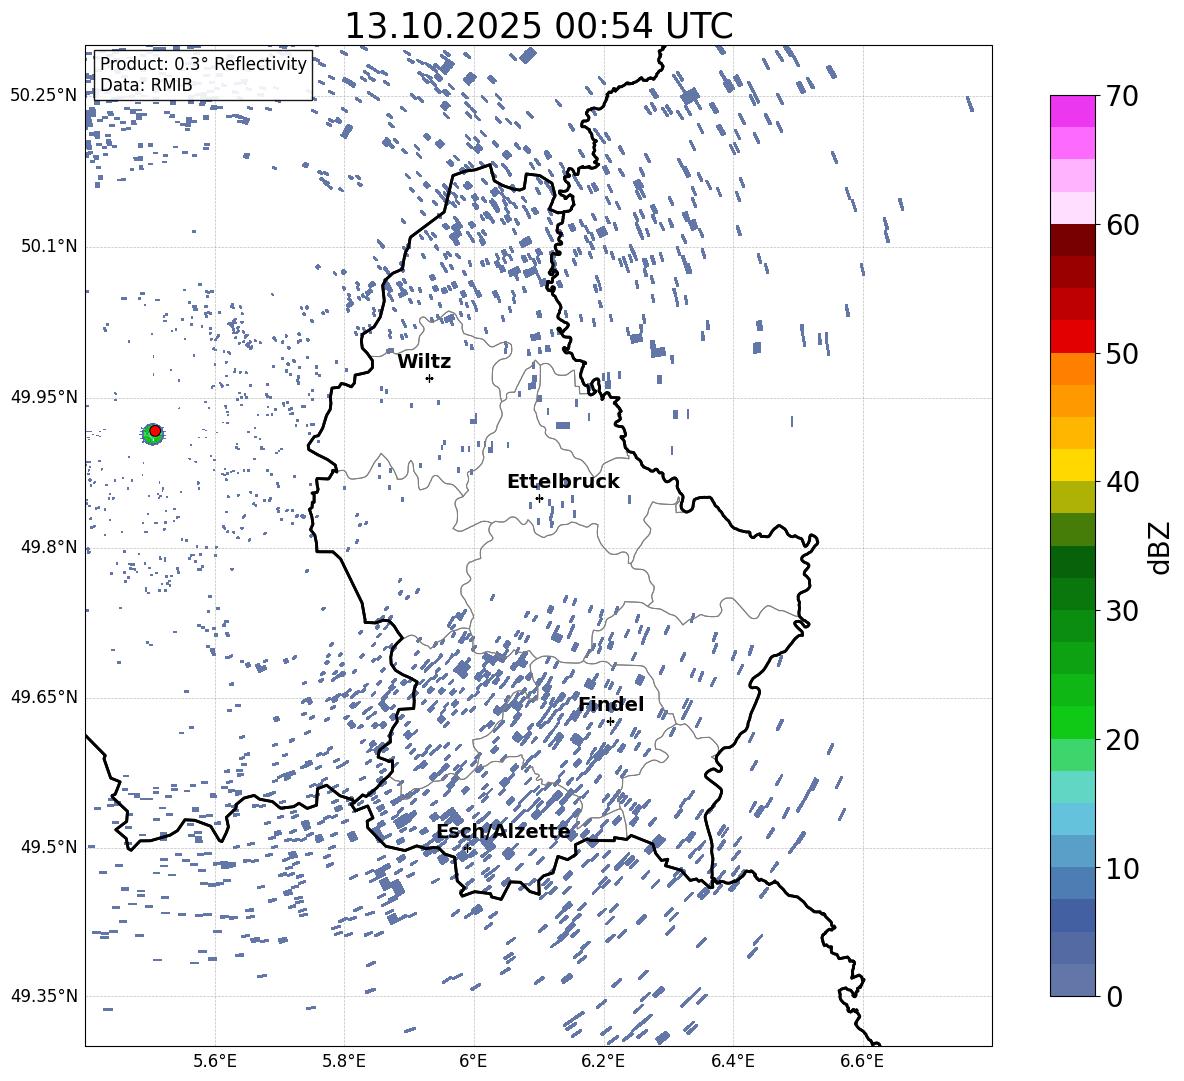Click the latitude label 49.95°N
1184x1081 pixels.
pos(44,397)
